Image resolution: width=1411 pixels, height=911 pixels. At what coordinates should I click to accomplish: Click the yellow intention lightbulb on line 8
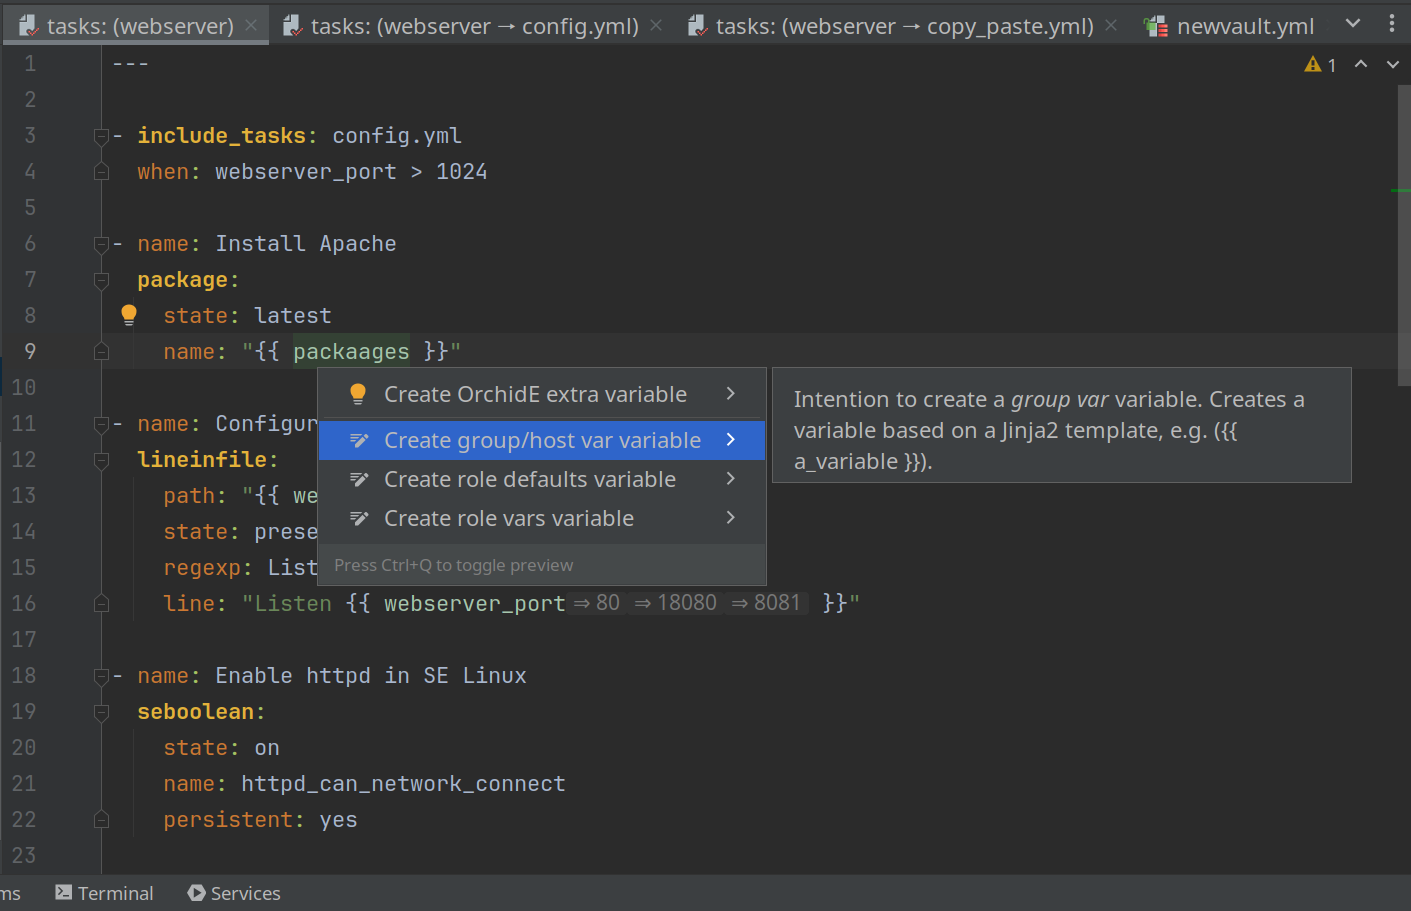(x=129, y=315)
